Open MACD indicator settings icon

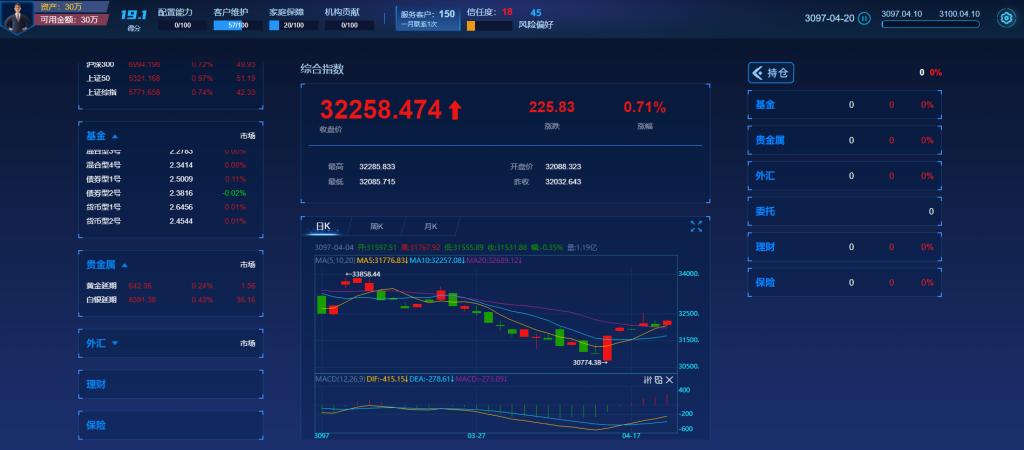(646, 380)
